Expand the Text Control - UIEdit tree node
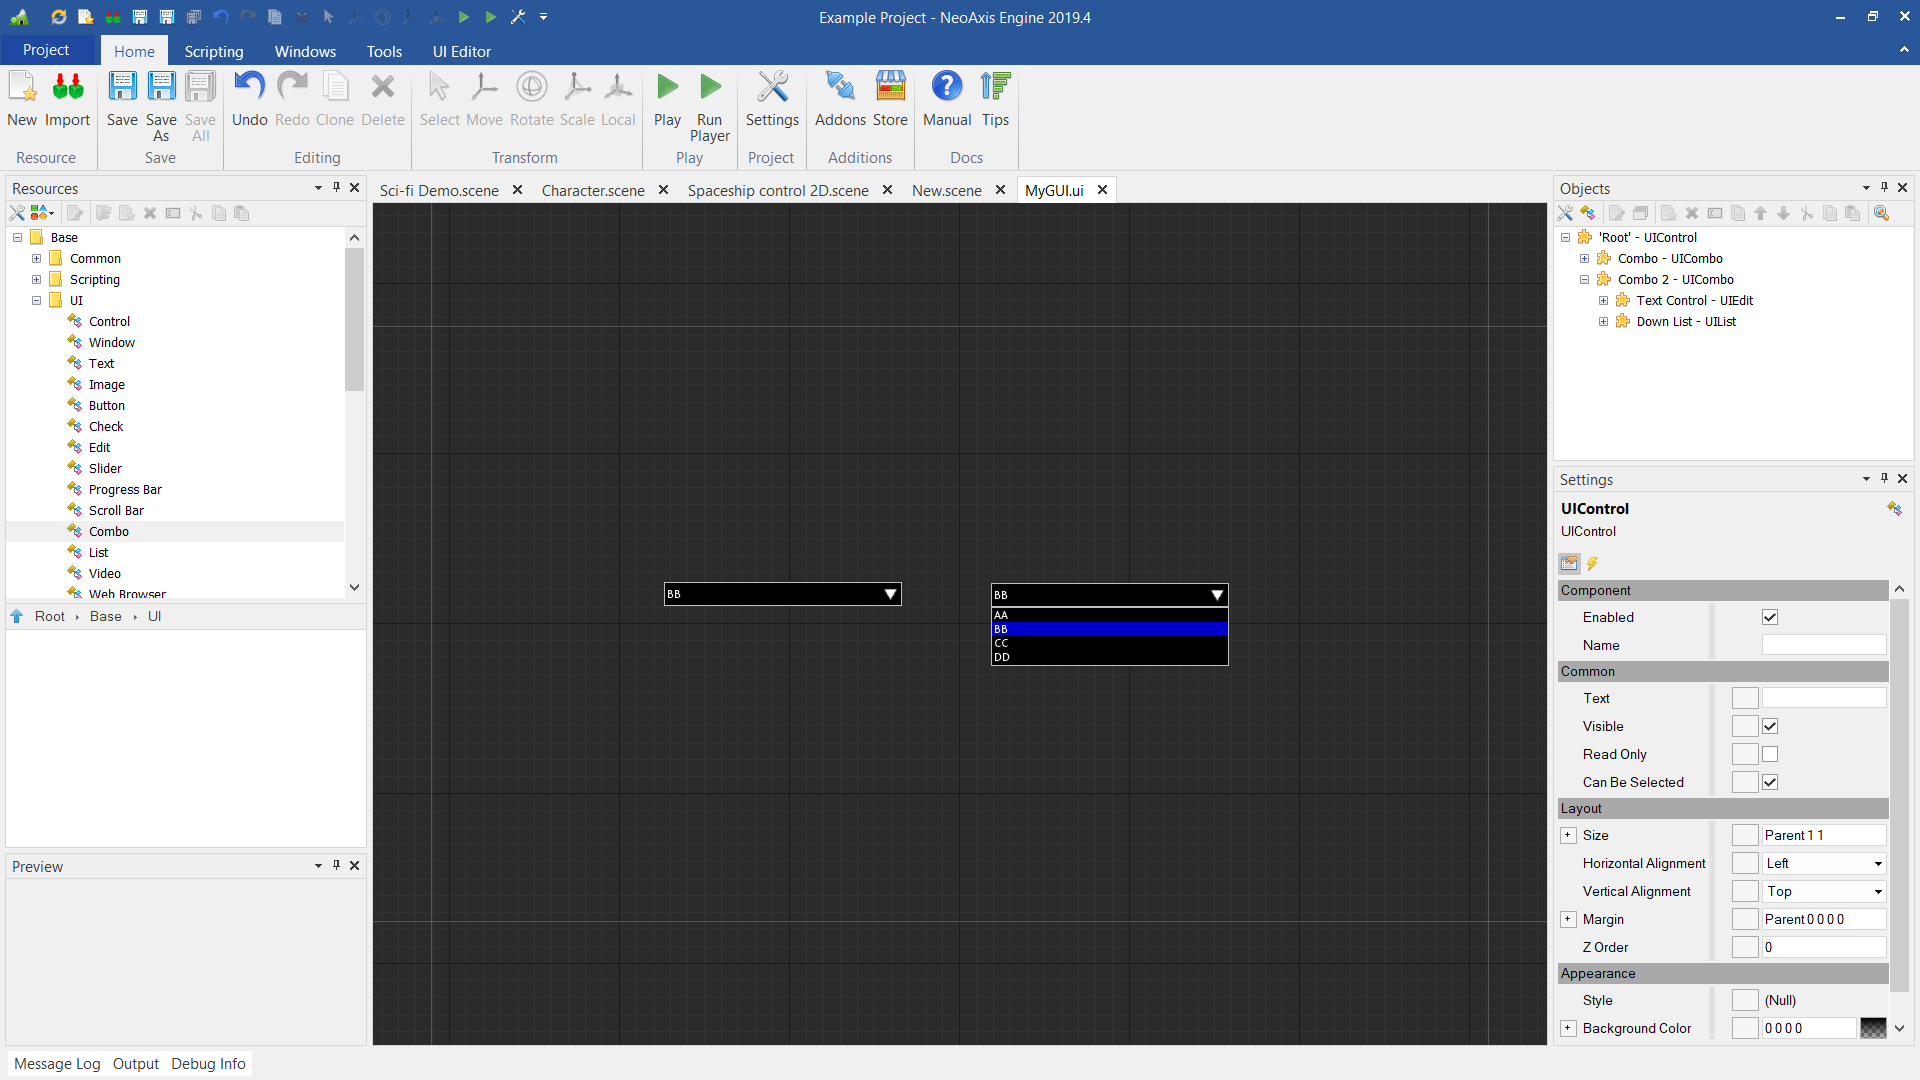This screenshot has height=1080, width=1920. point(1603,300)
